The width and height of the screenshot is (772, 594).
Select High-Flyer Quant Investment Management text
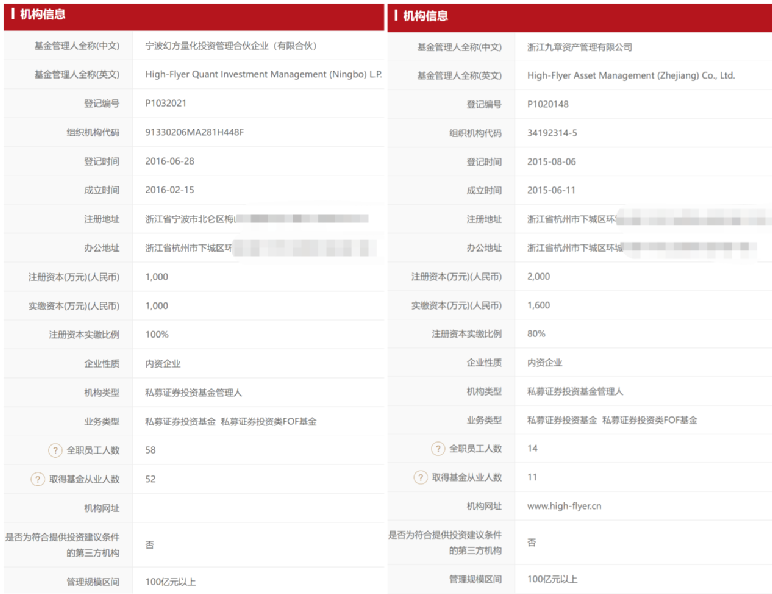[236, 74]
